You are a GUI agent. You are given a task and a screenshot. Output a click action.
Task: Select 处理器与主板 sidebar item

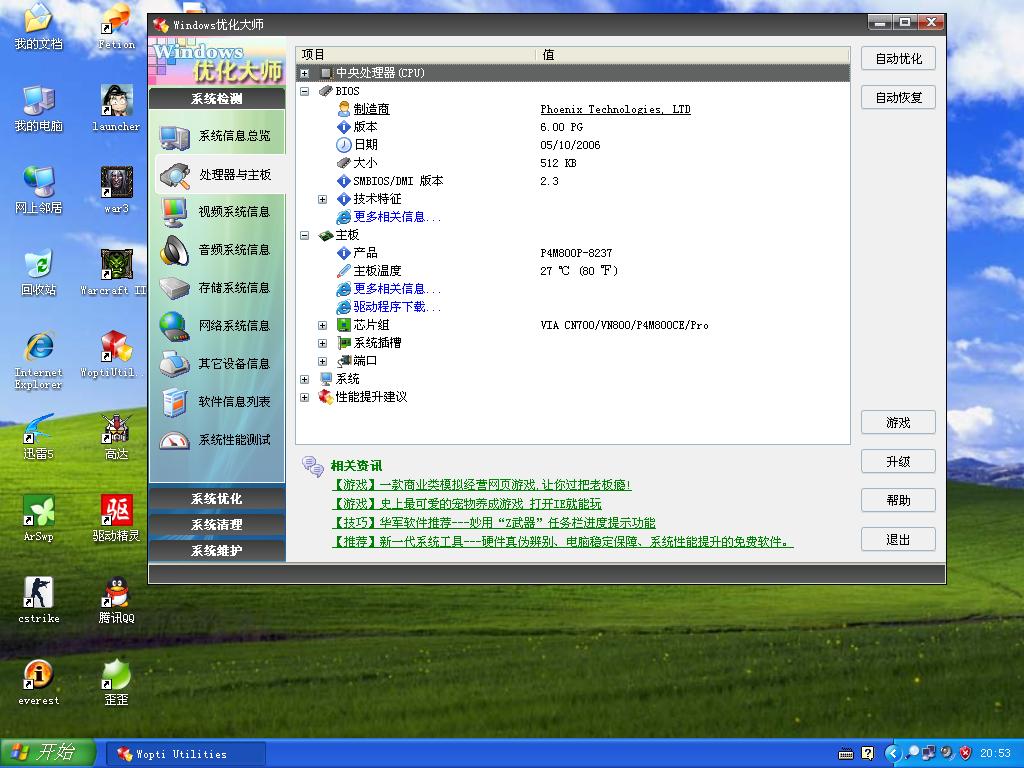click(220, 174)
